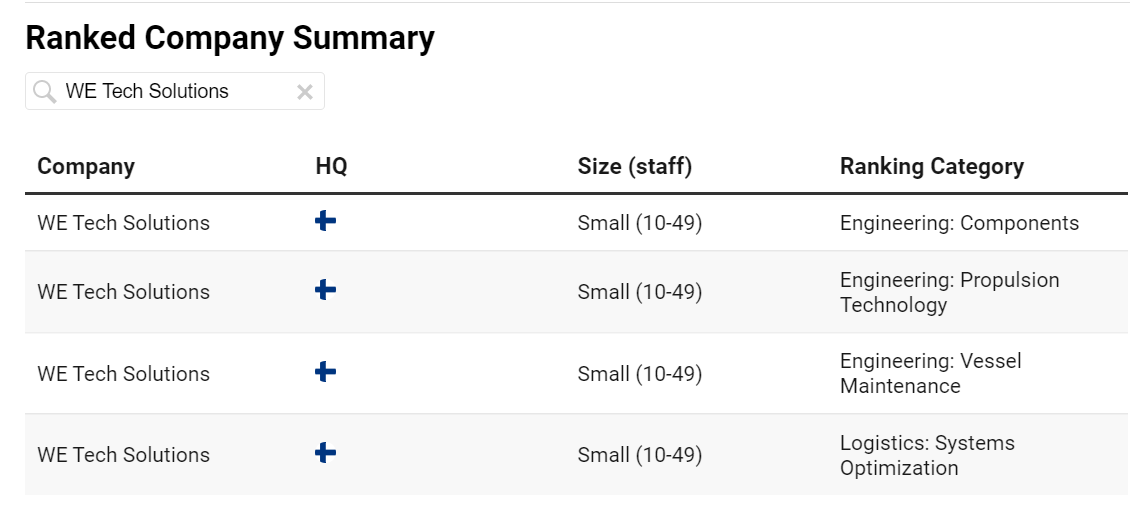1130x514 pixels.
Task: Sort by the HQ column header
Action: pyautogui.click(x=332, y=167)
